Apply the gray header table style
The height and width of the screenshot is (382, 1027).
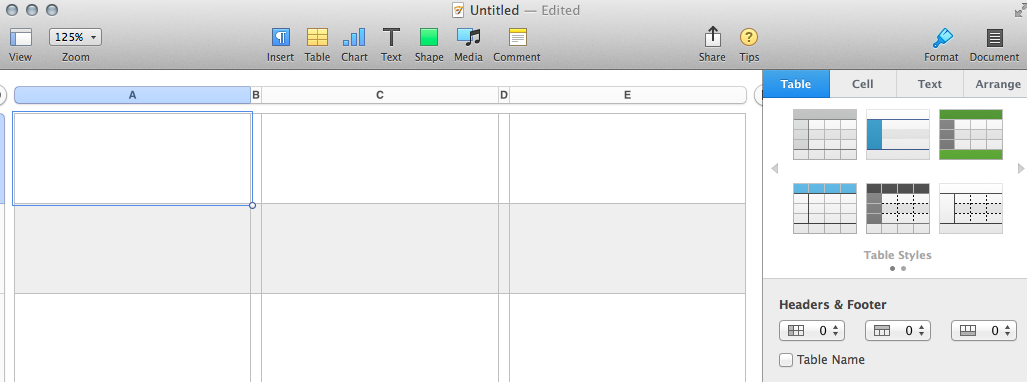pos(825,134)
